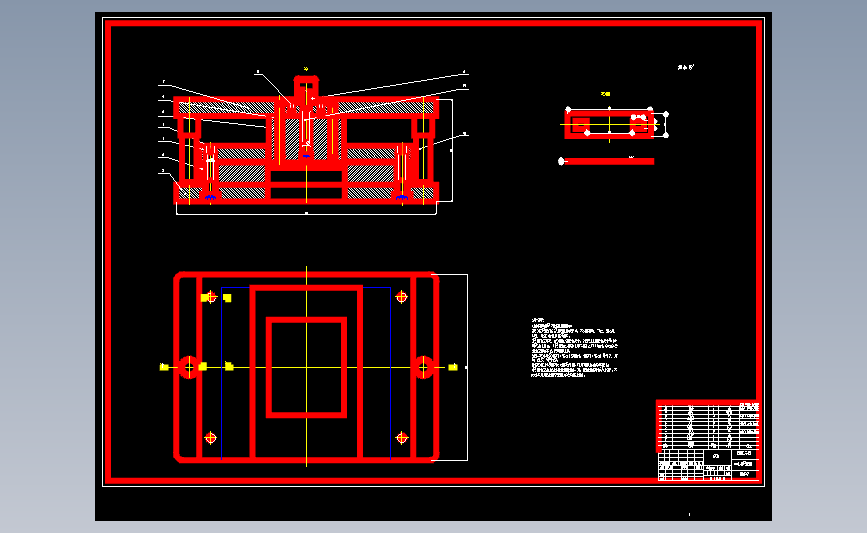The image size is (867, 533).
Task: Click the top-right screw hole marker in plan view
Action: tap(401, 297)
